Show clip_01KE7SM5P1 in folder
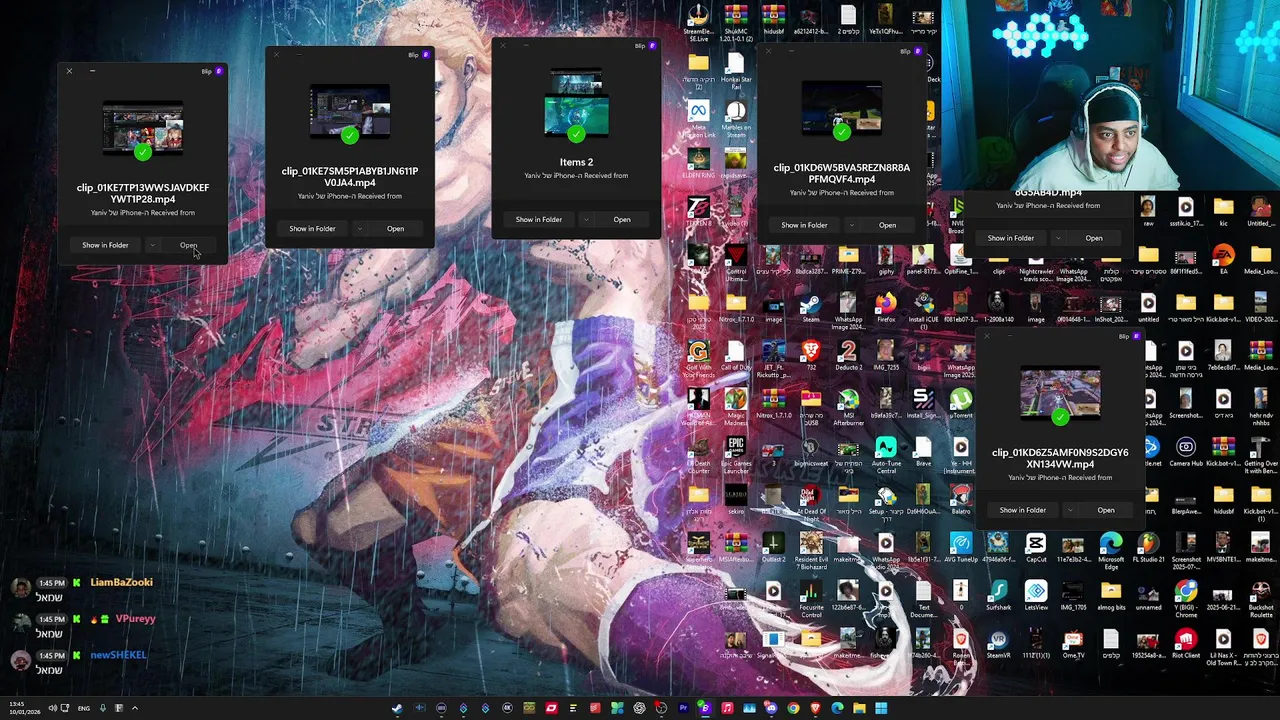The width and height of the screenshot is (1280, 720). pyautogui.click(x=312, y=229)
